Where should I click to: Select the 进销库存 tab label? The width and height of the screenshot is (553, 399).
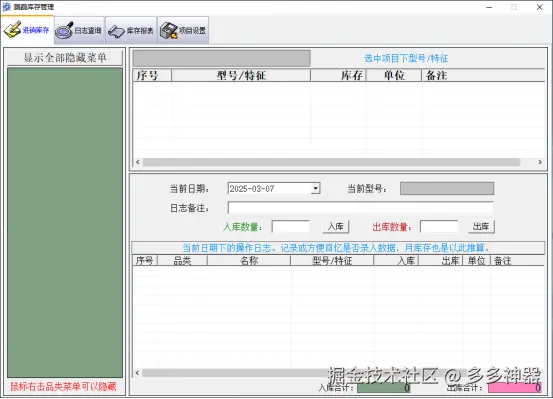click(36, 30)
